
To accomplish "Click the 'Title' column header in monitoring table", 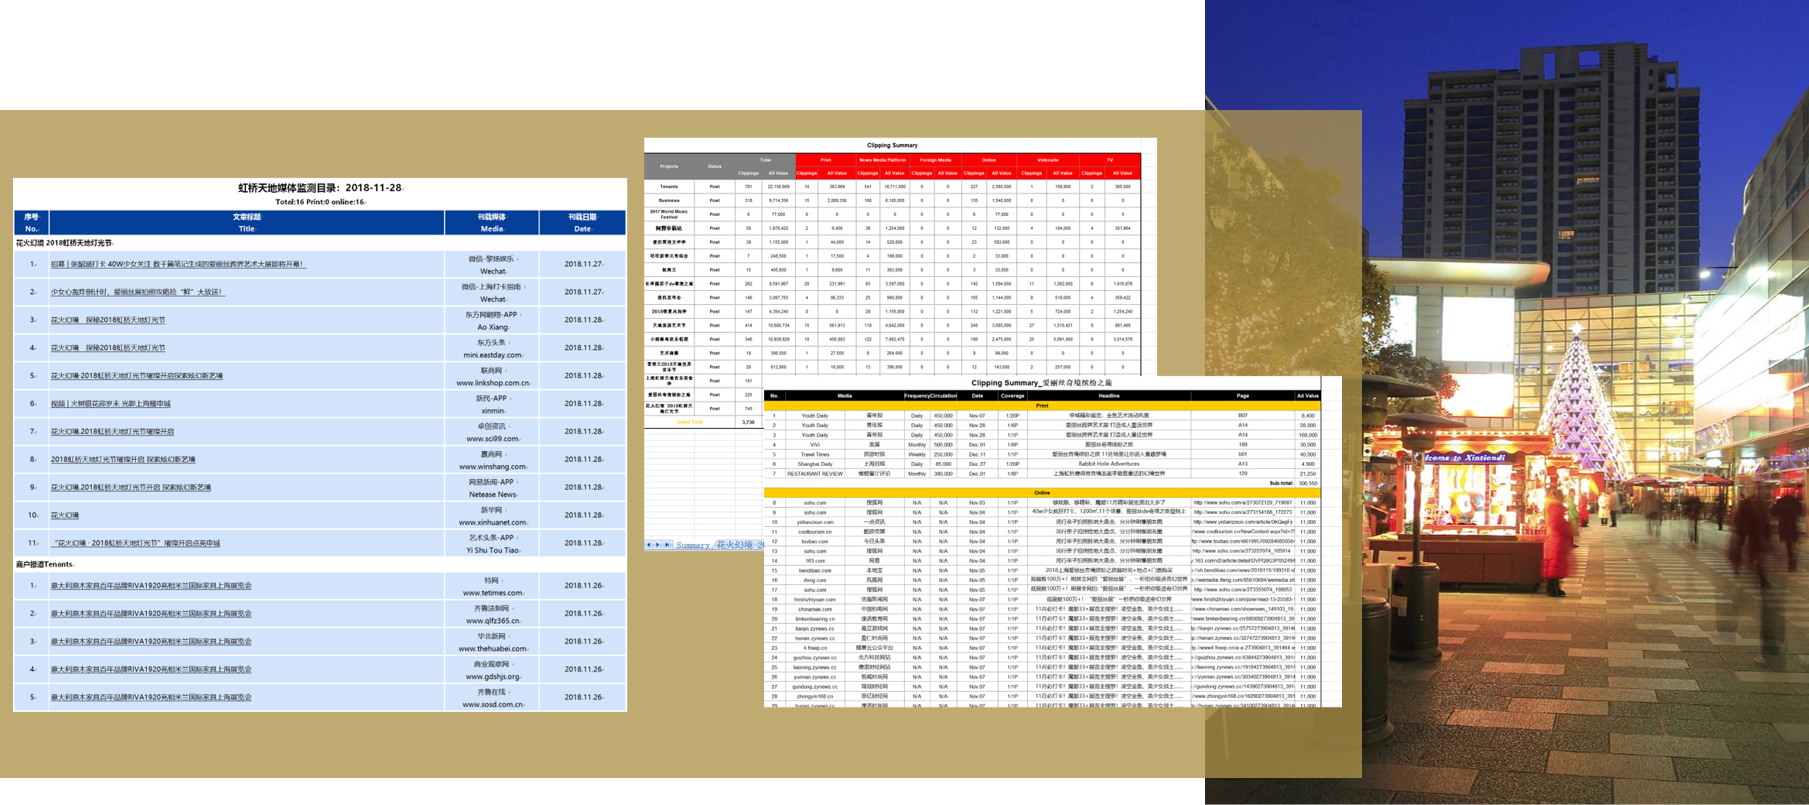I will (246, 223).
